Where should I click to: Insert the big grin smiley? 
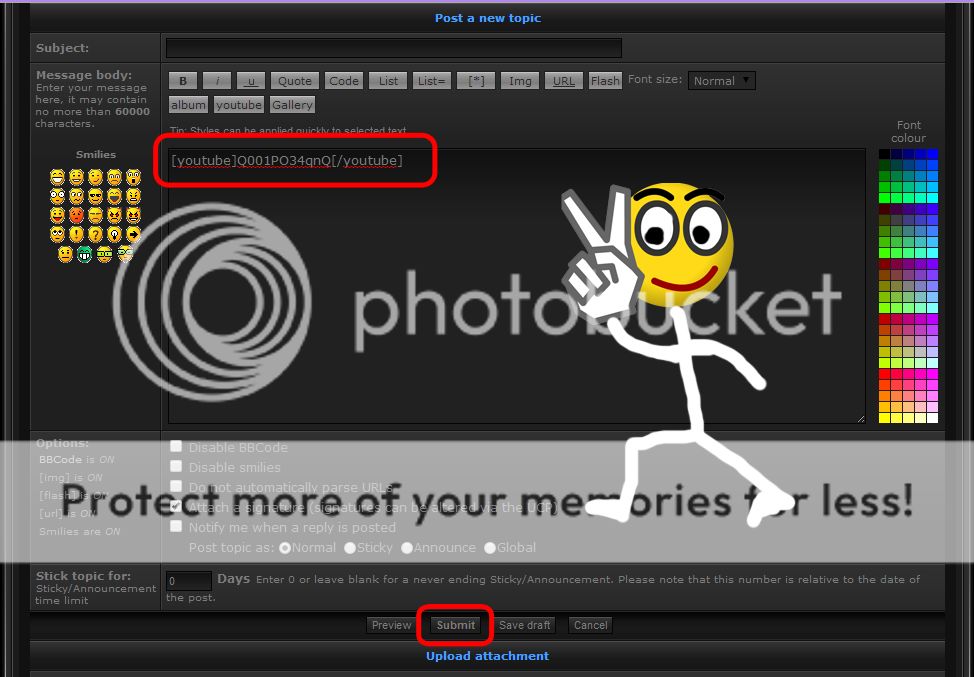pos(57,178)
